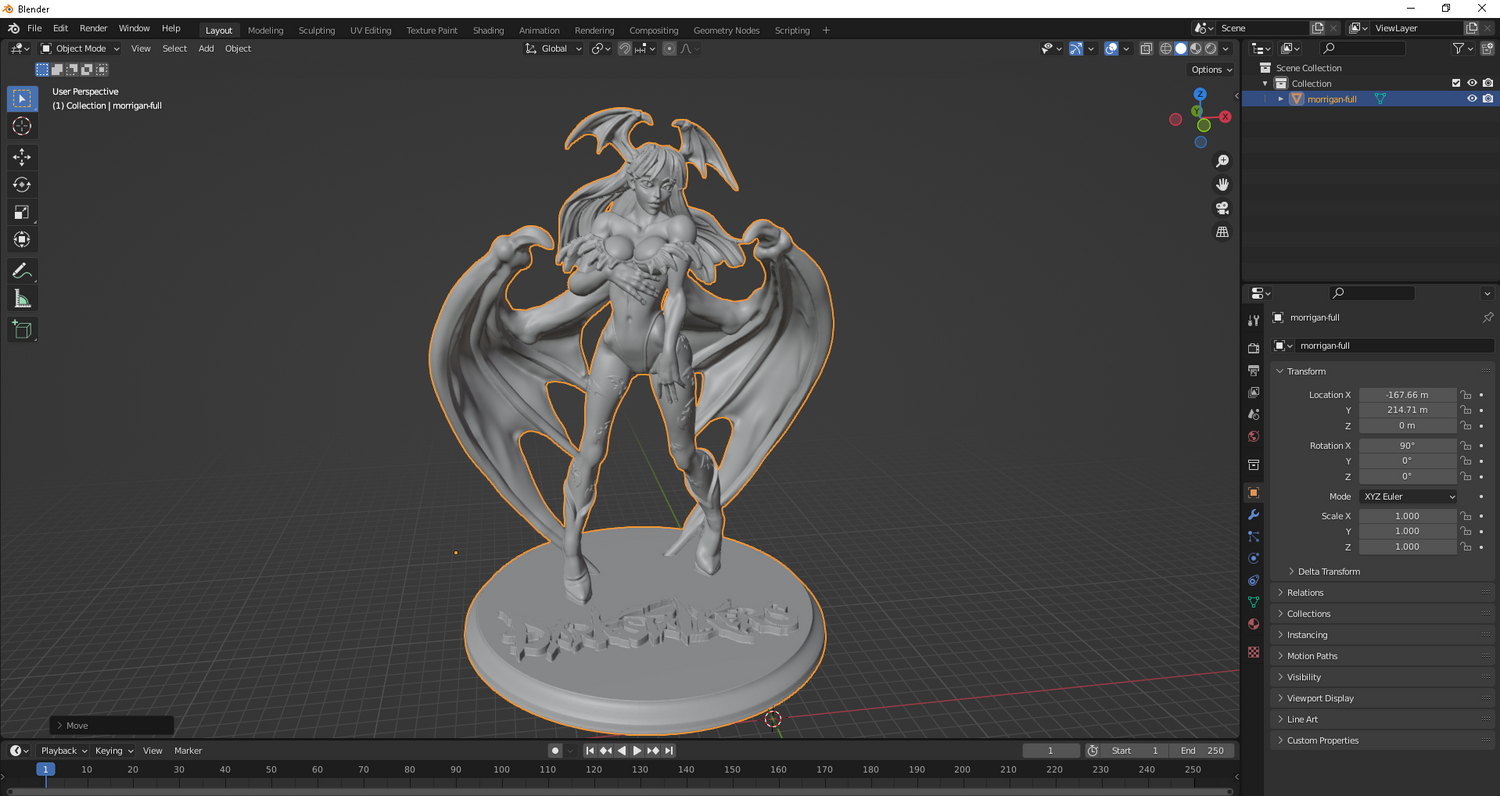Select the Add Cube tool
The width and height of the screenshot is (1500, 796).
pos(22,329)
